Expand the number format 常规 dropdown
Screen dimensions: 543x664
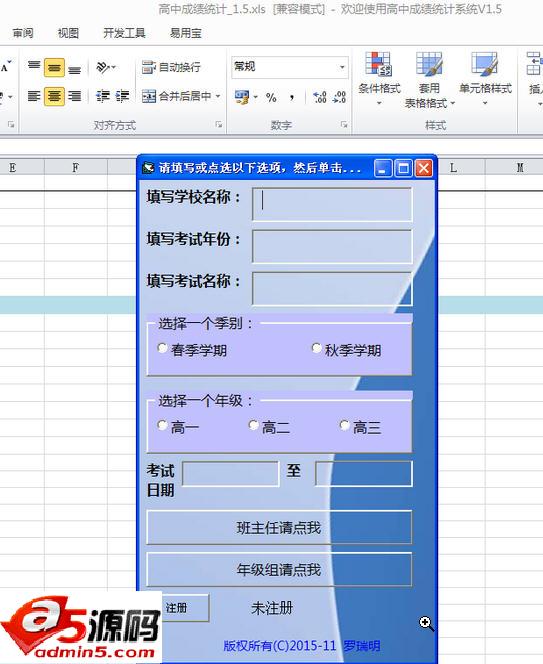pos(342,67)
